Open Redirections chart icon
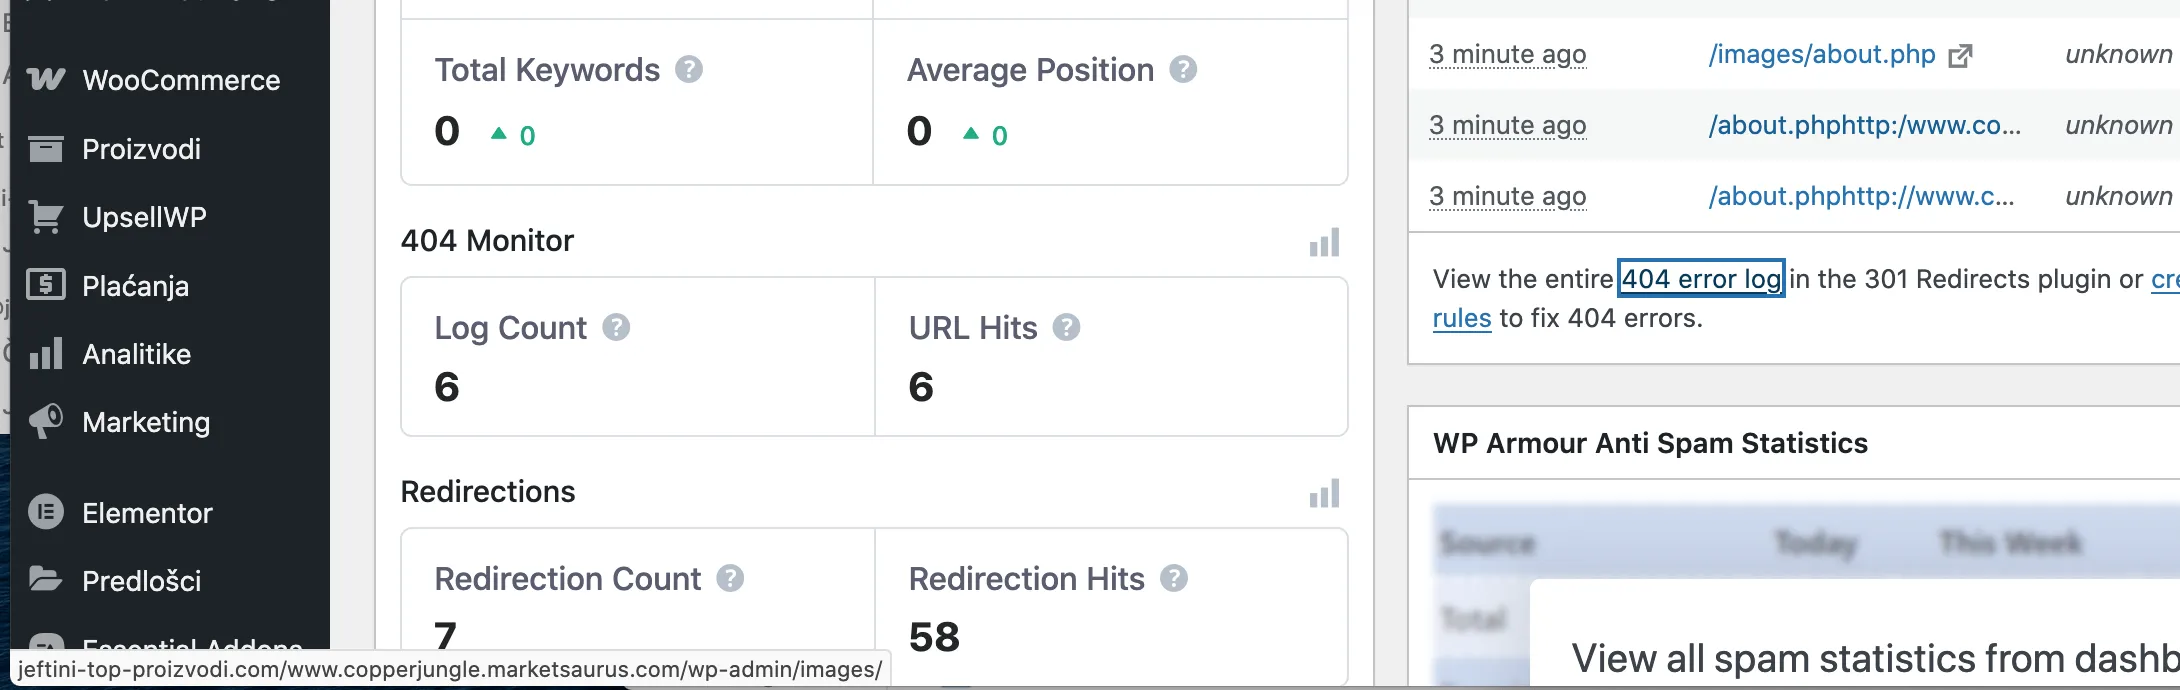The image size is (2180, 690). coord(1324,493)
